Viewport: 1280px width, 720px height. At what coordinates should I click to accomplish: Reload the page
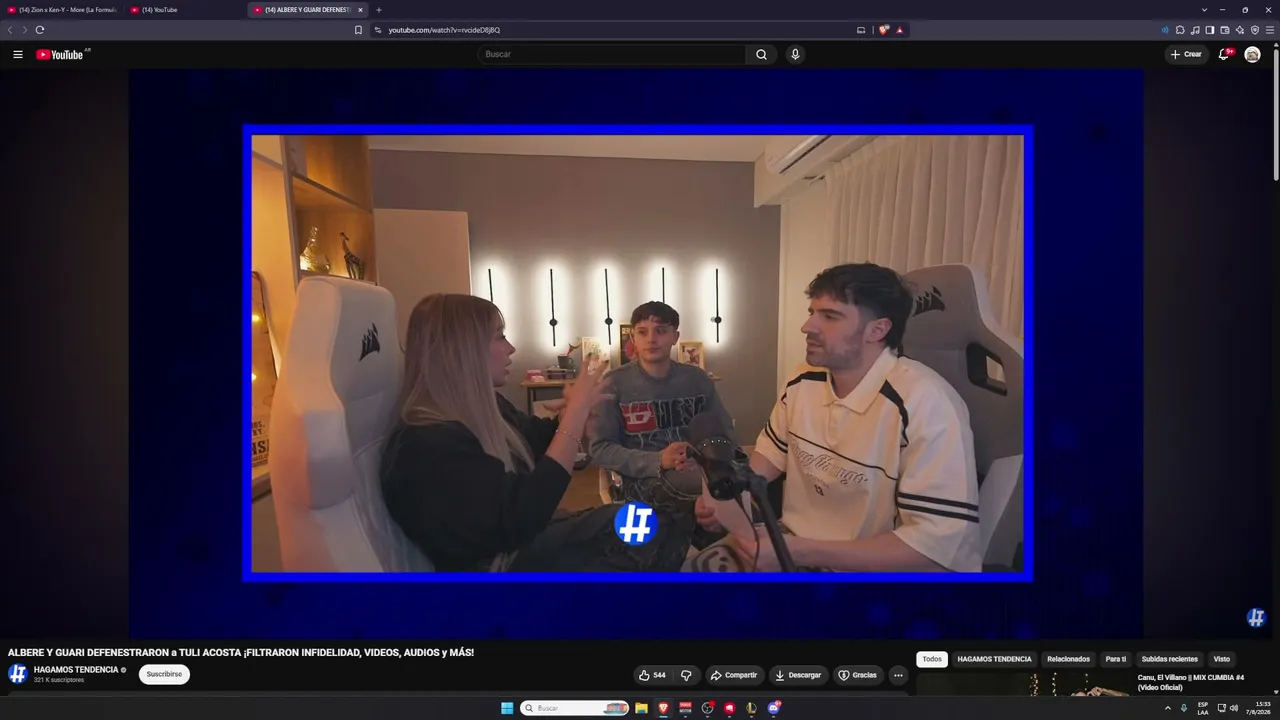coord(40,30)
